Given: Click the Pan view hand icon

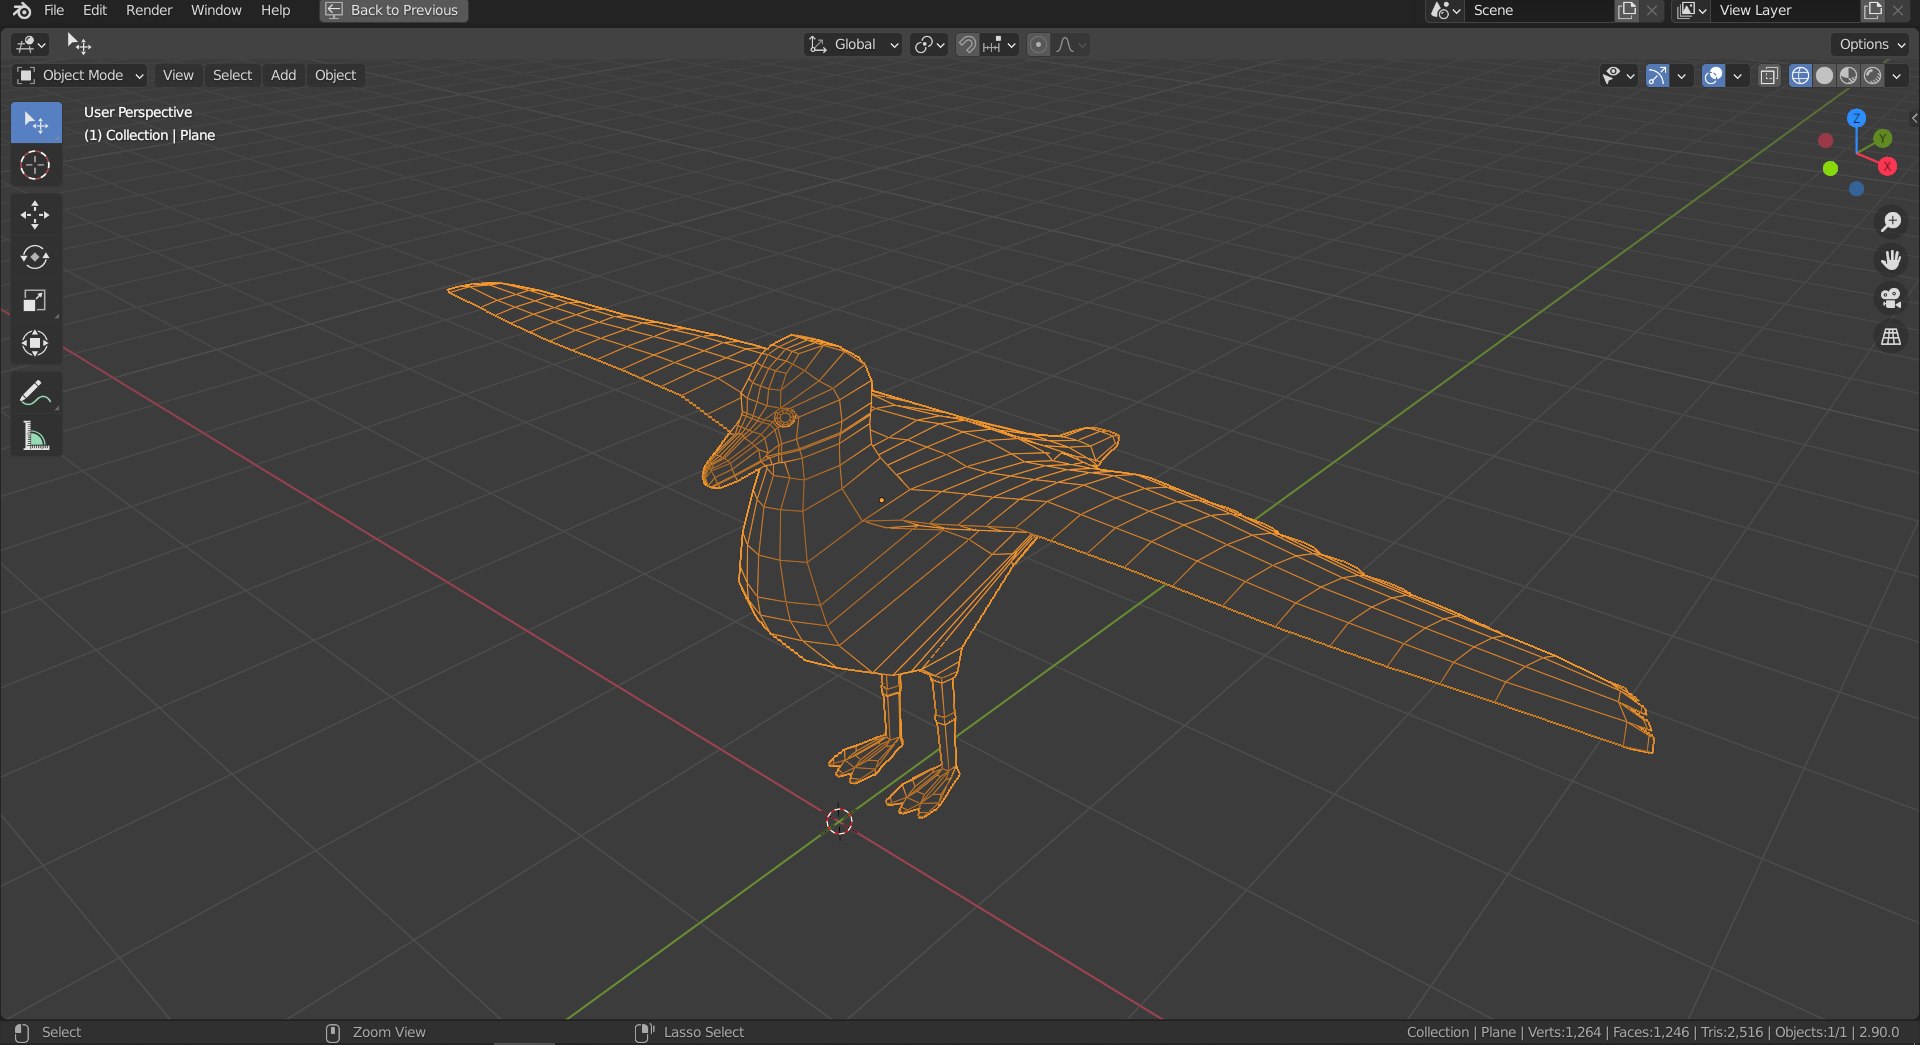Looking at the screenshot, I should (x=1890, y=260).
